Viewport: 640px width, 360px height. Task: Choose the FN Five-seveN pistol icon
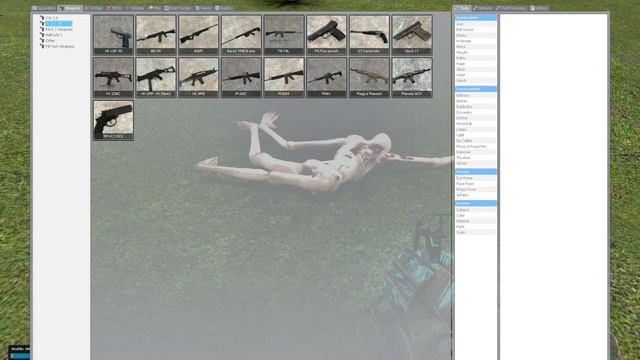tap(327, 35)
